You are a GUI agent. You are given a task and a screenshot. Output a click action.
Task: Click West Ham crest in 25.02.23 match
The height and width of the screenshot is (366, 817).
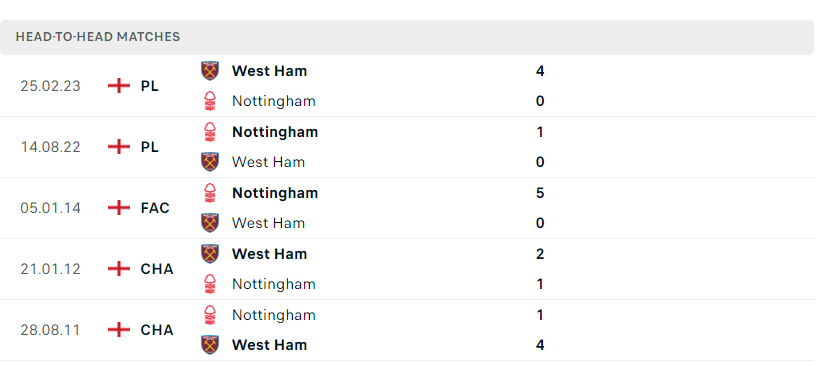210,71
